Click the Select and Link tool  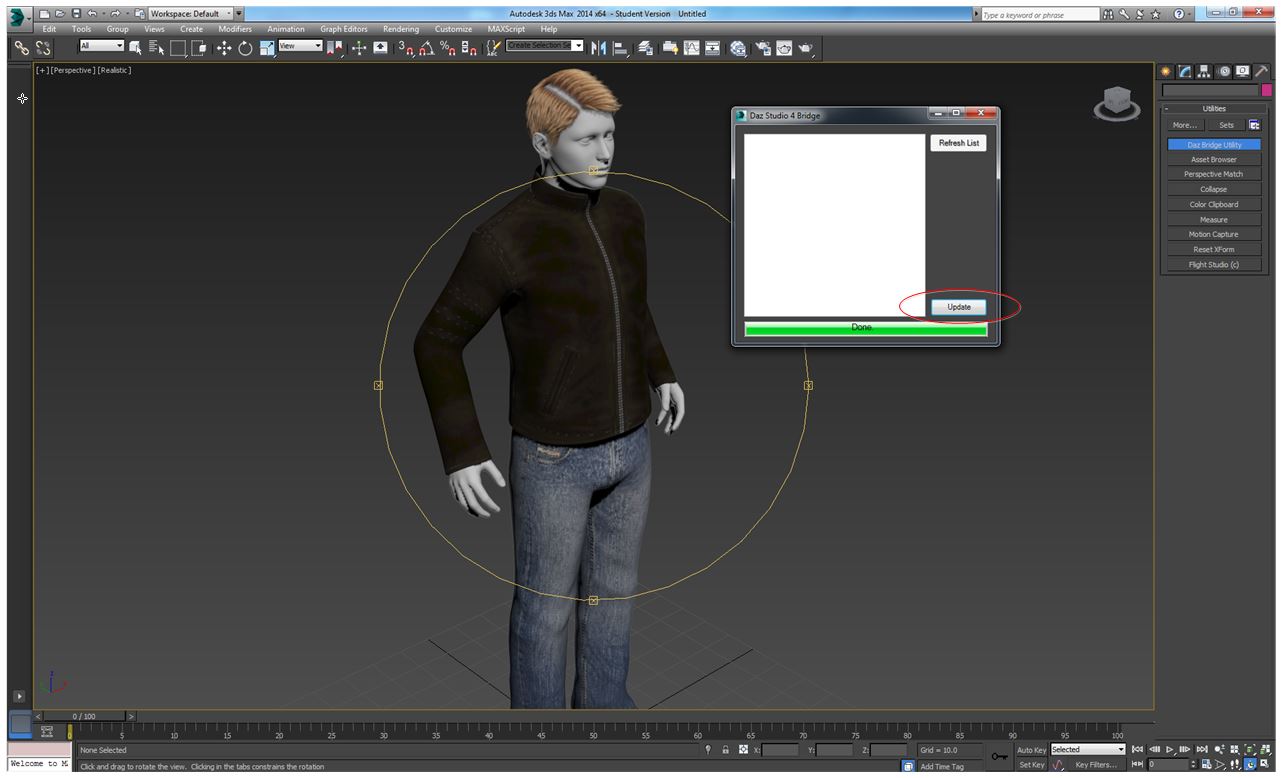click(x=21, y=47)
